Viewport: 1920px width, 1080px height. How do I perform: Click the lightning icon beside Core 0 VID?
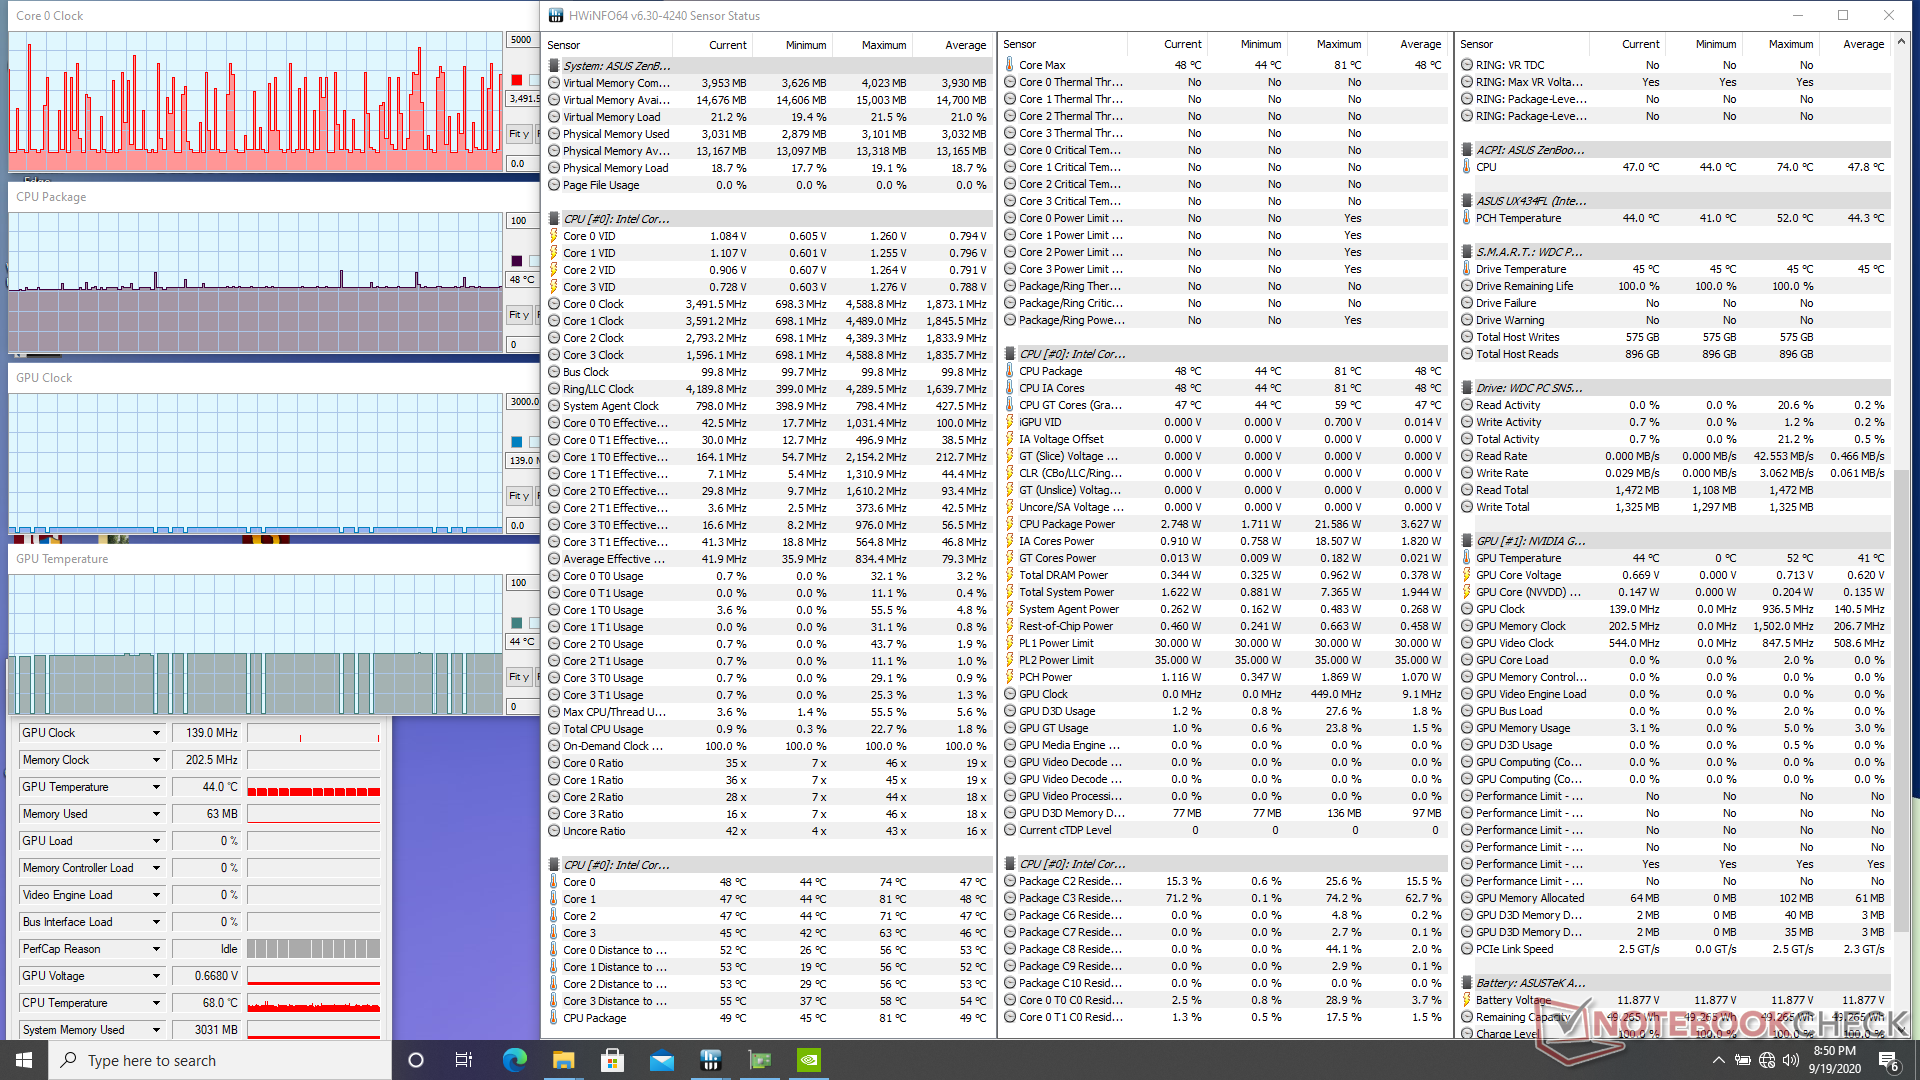click(x=554, y=236)
